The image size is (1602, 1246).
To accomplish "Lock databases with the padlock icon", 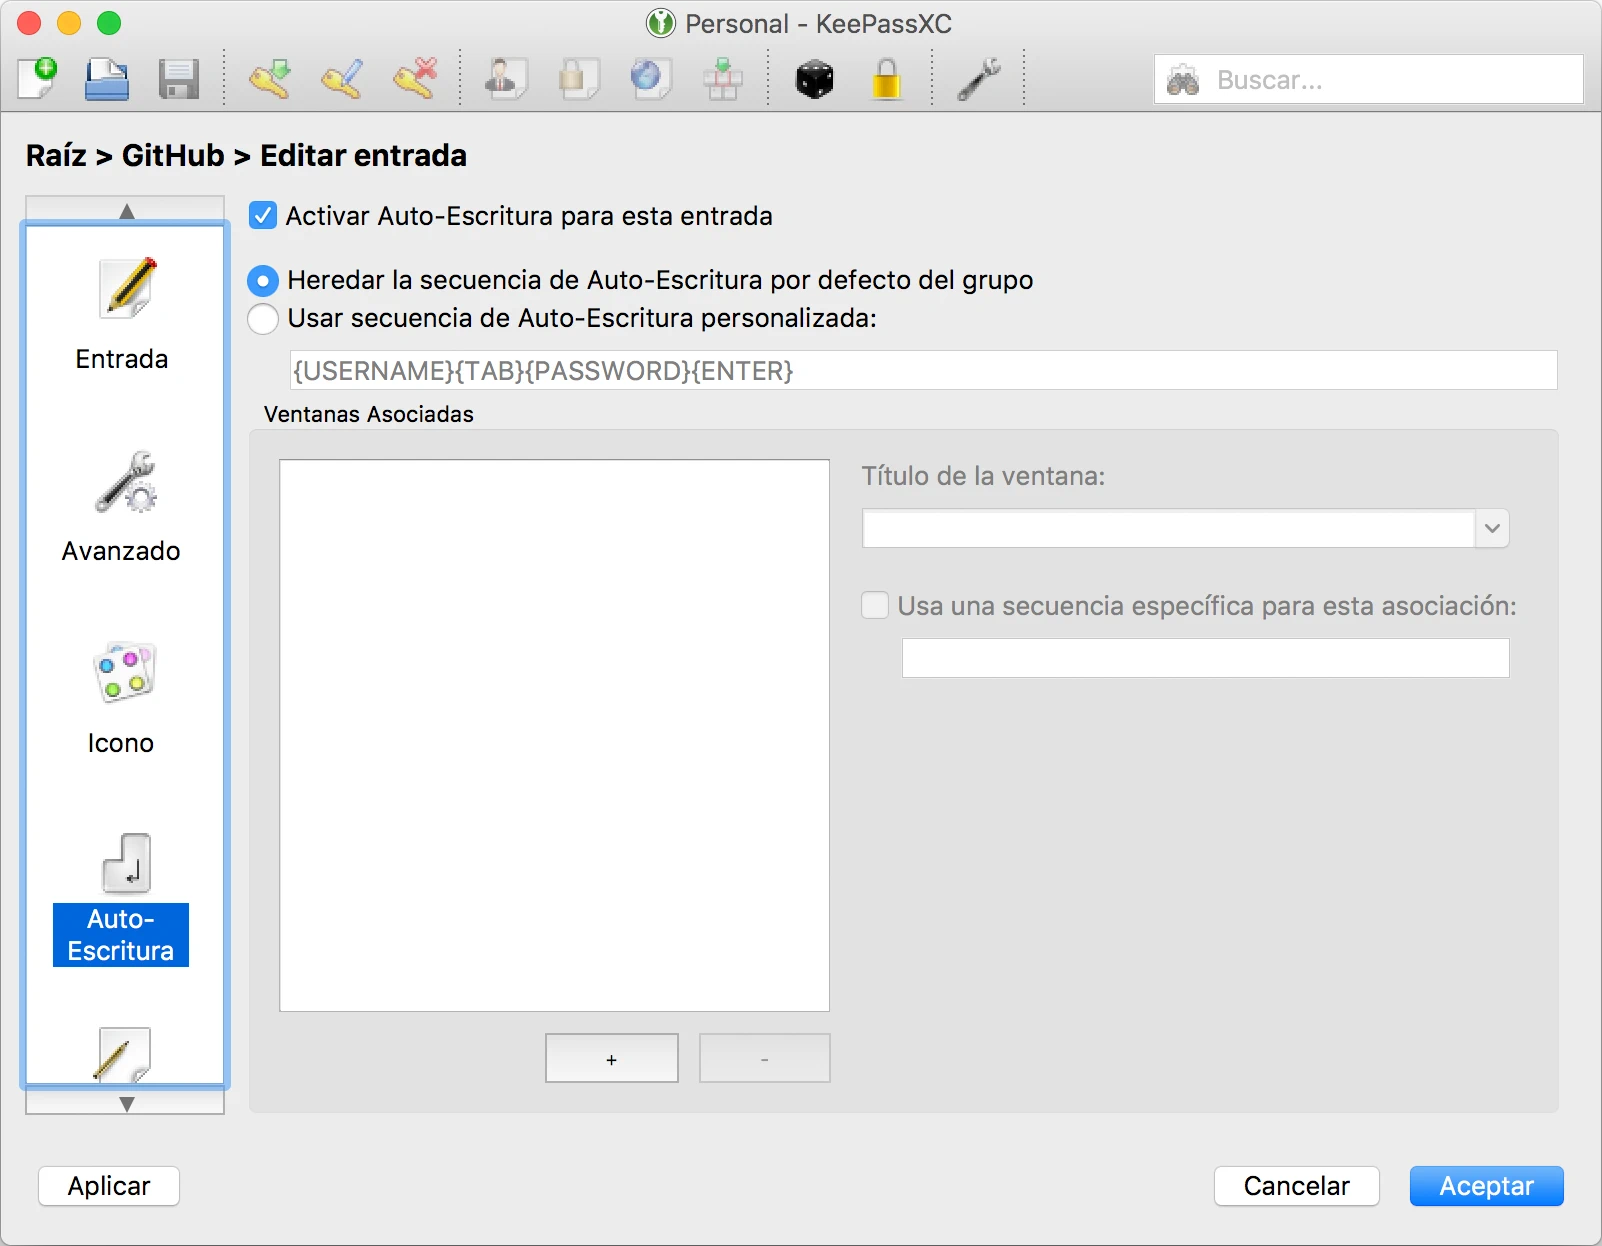I will 886,79.
